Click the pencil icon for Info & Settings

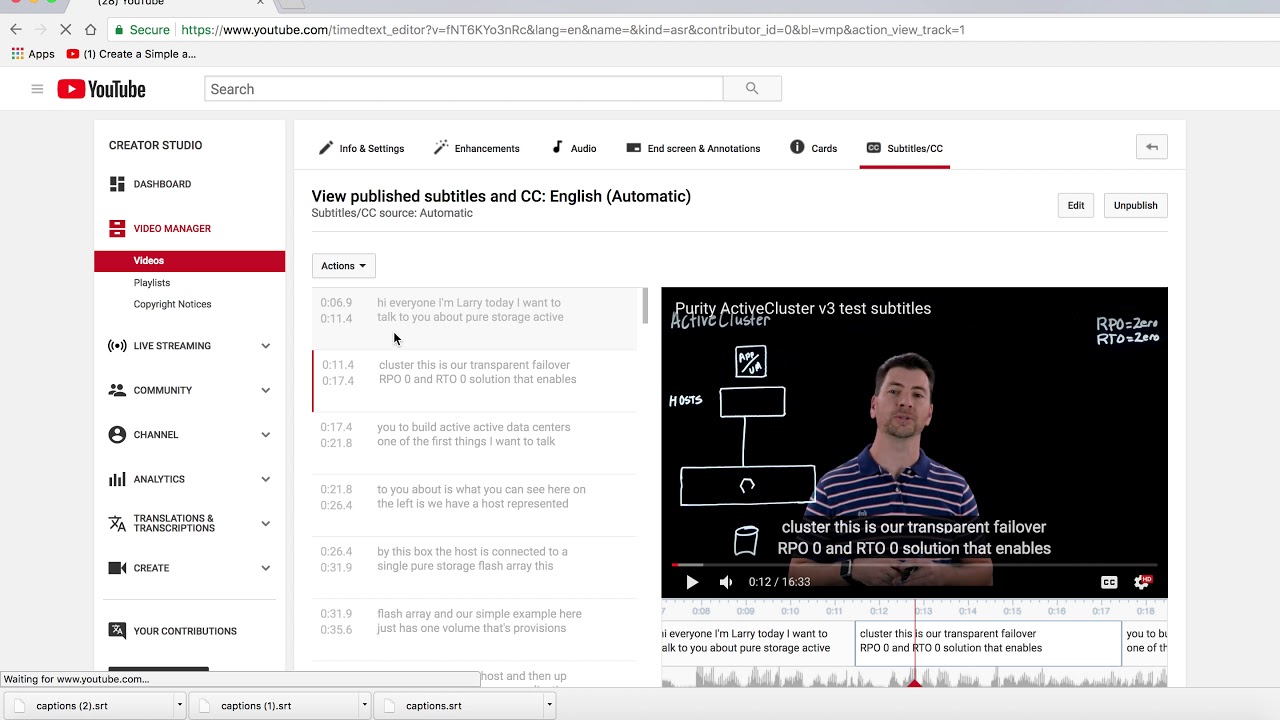(326, 148)
